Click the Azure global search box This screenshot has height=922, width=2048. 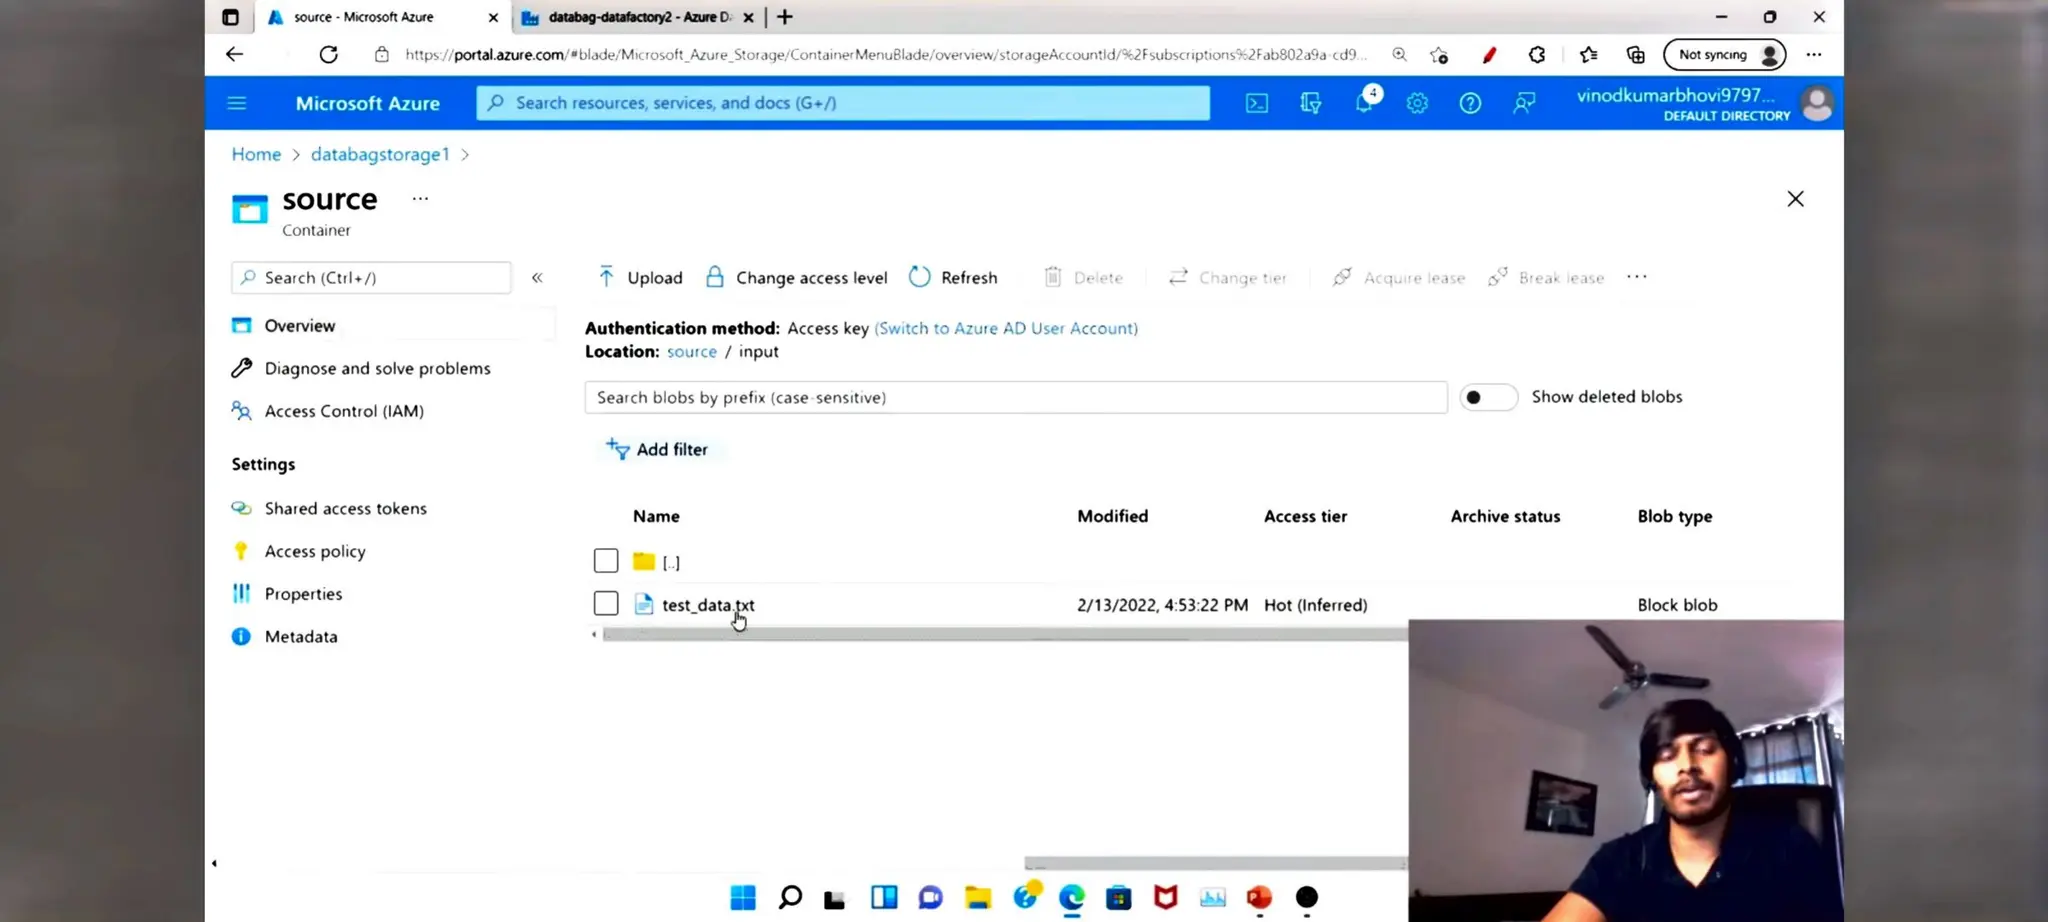click(x=843, y=103)
